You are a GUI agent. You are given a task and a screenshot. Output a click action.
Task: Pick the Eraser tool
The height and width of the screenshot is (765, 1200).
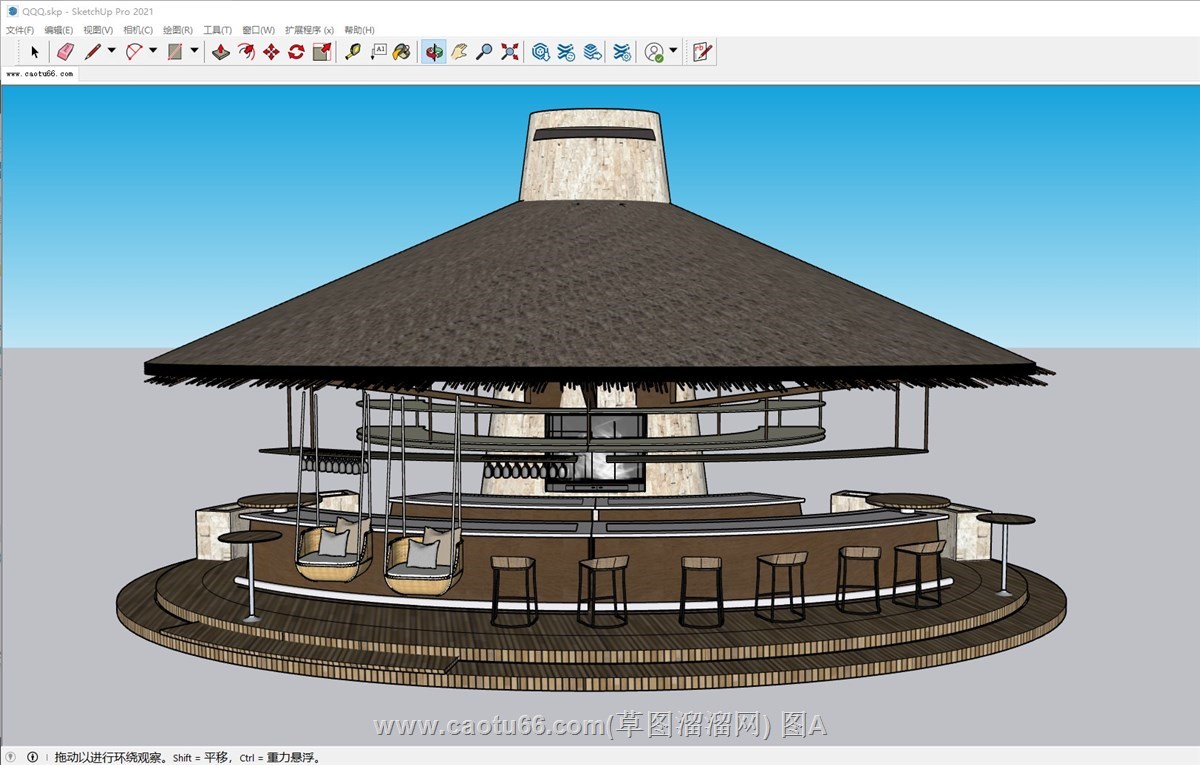[x=65, y=52]
